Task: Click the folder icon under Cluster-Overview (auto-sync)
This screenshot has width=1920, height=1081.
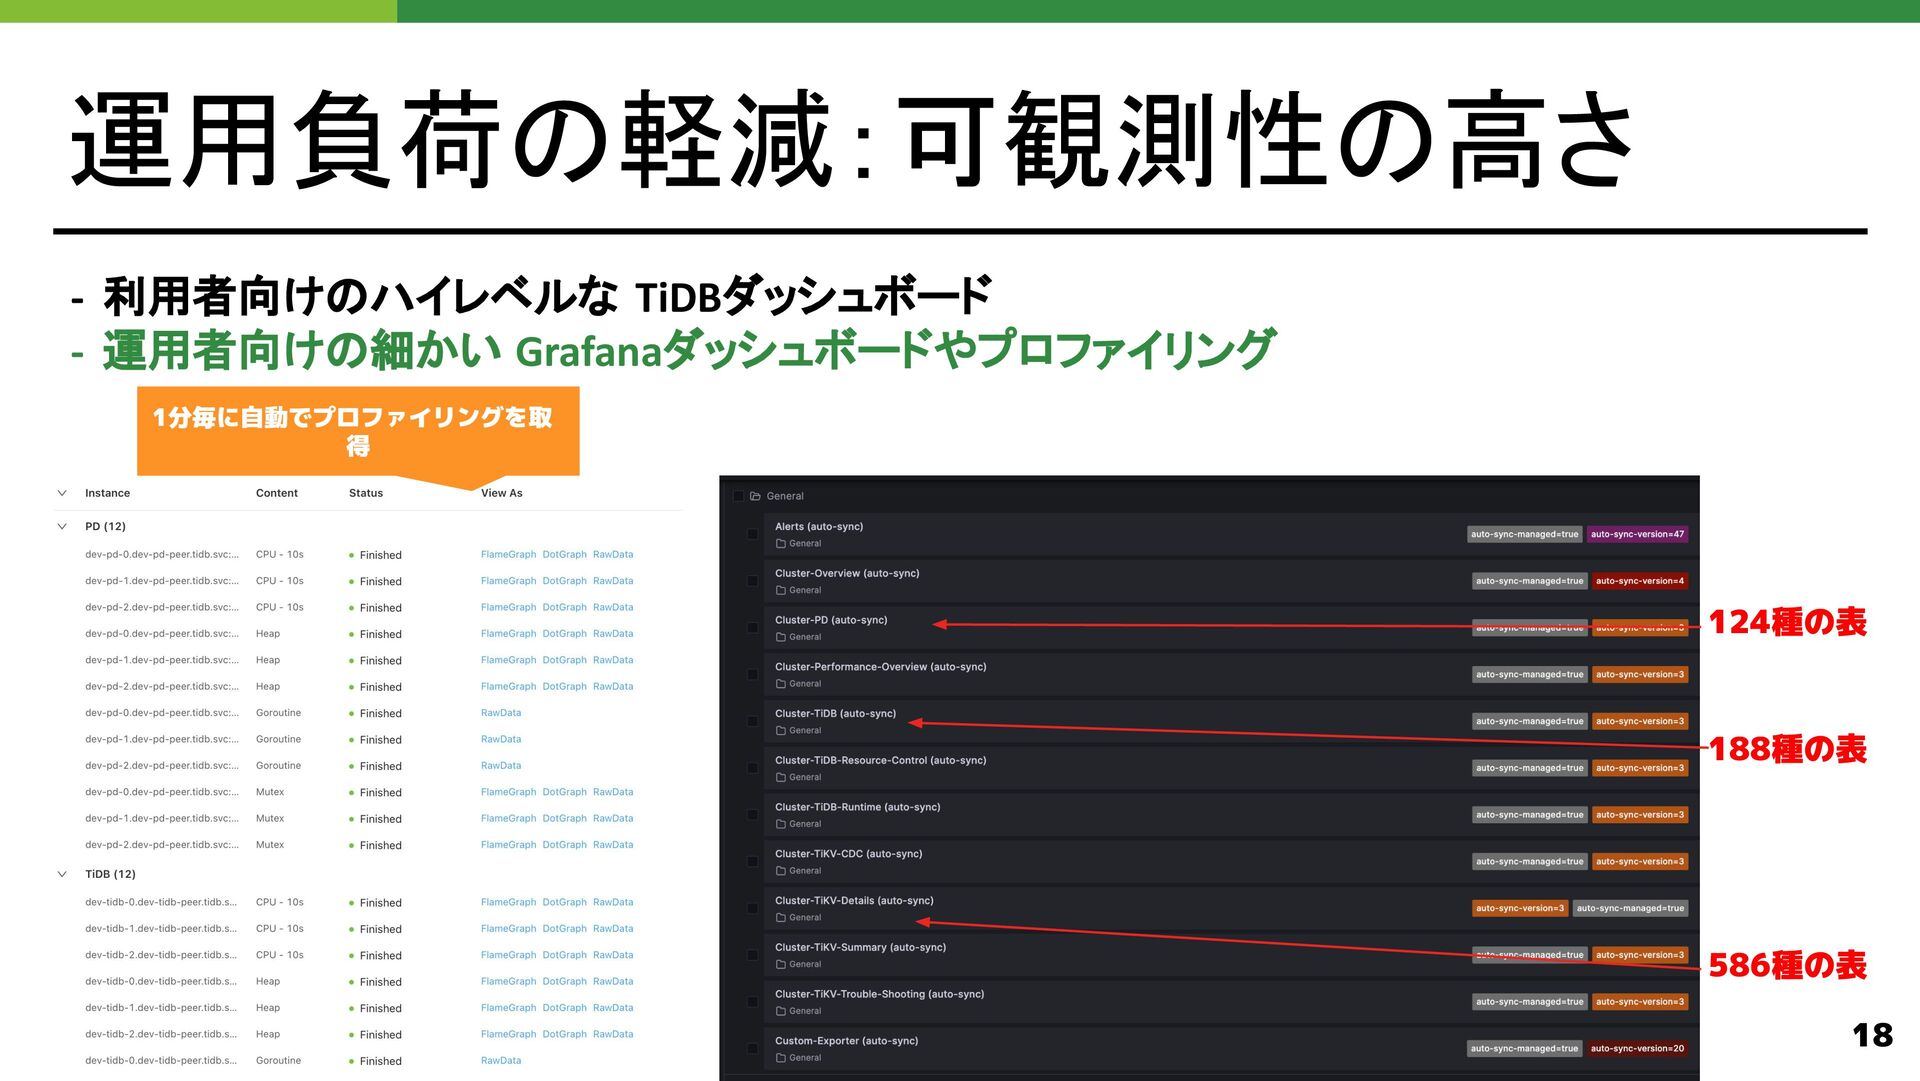Action: [x=781, y=591]
